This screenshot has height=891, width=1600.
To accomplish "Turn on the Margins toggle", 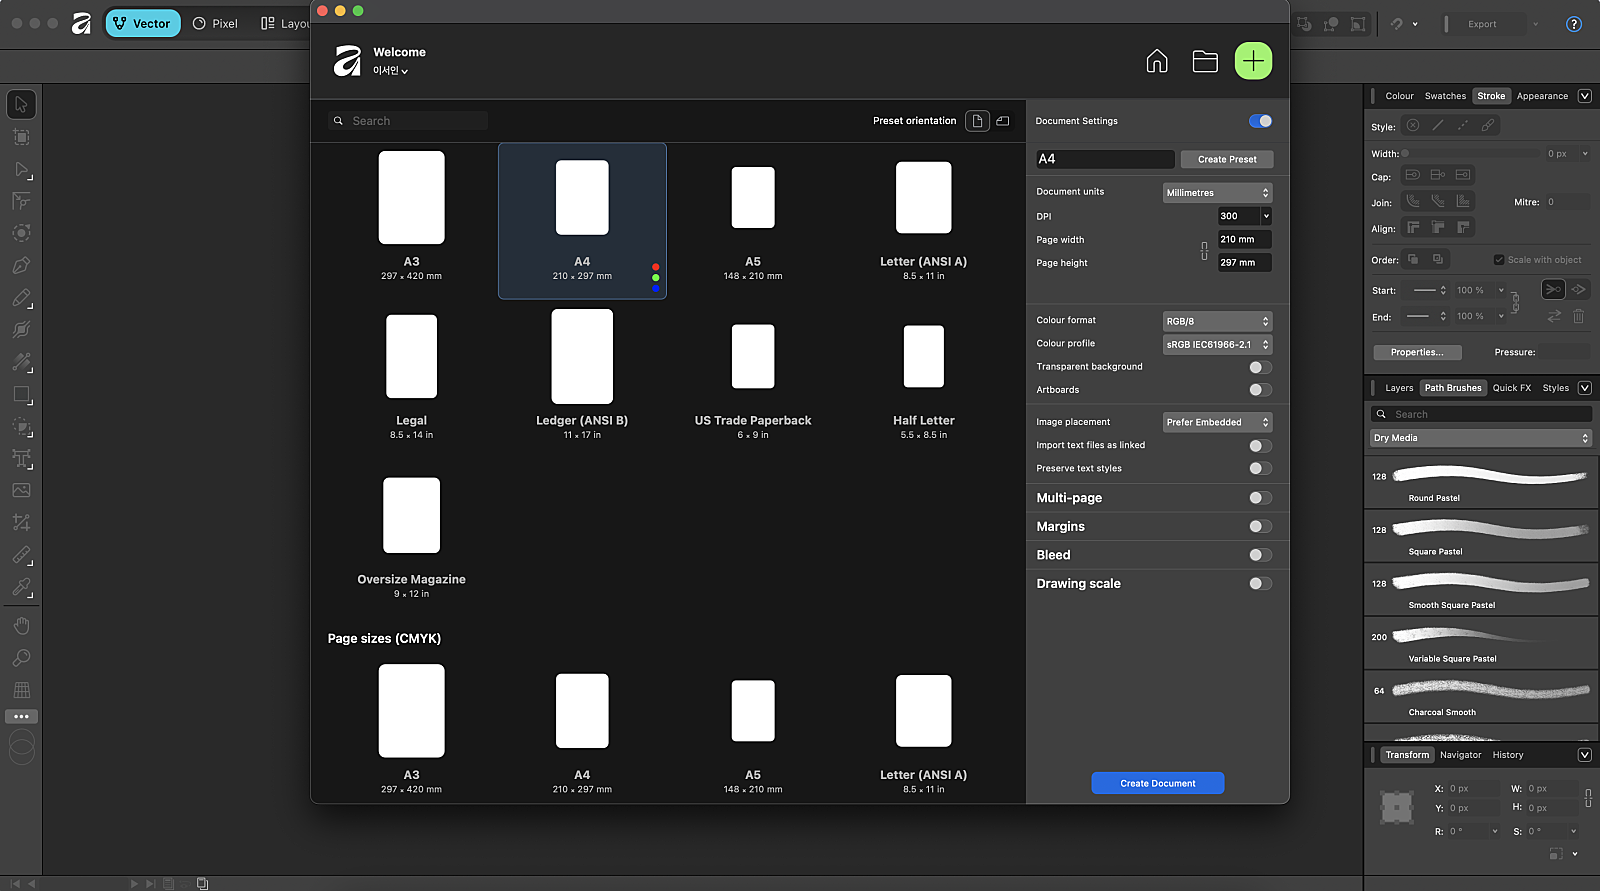I will [1260, 526].
